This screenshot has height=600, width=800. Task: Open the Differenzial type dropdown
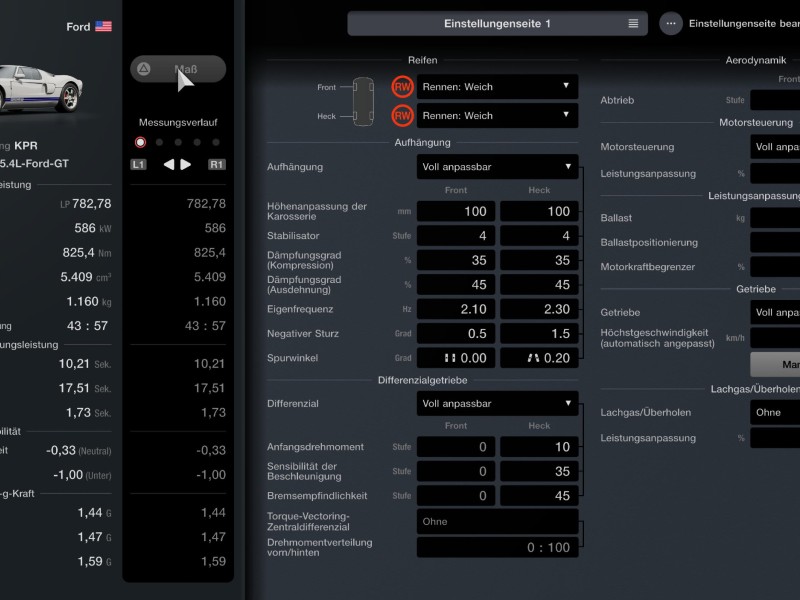[x=497, y=404]
